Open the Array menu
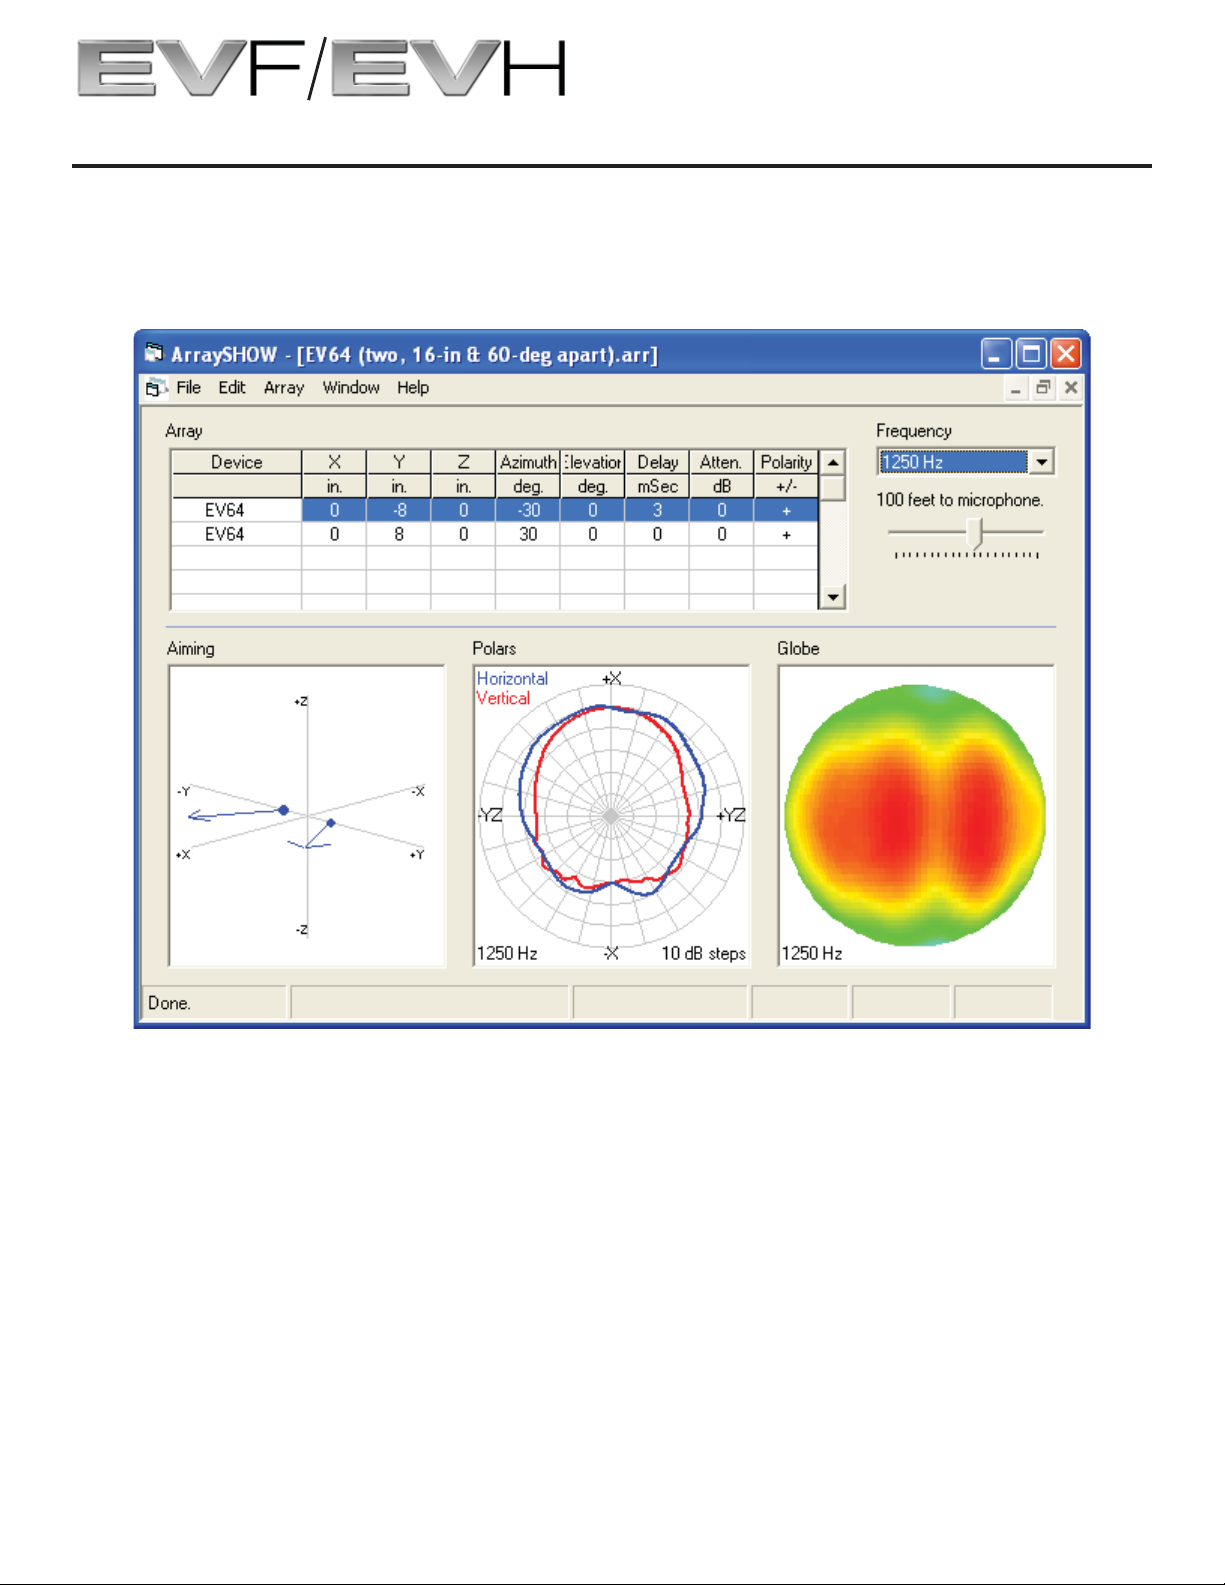 [x=284, y=388]
